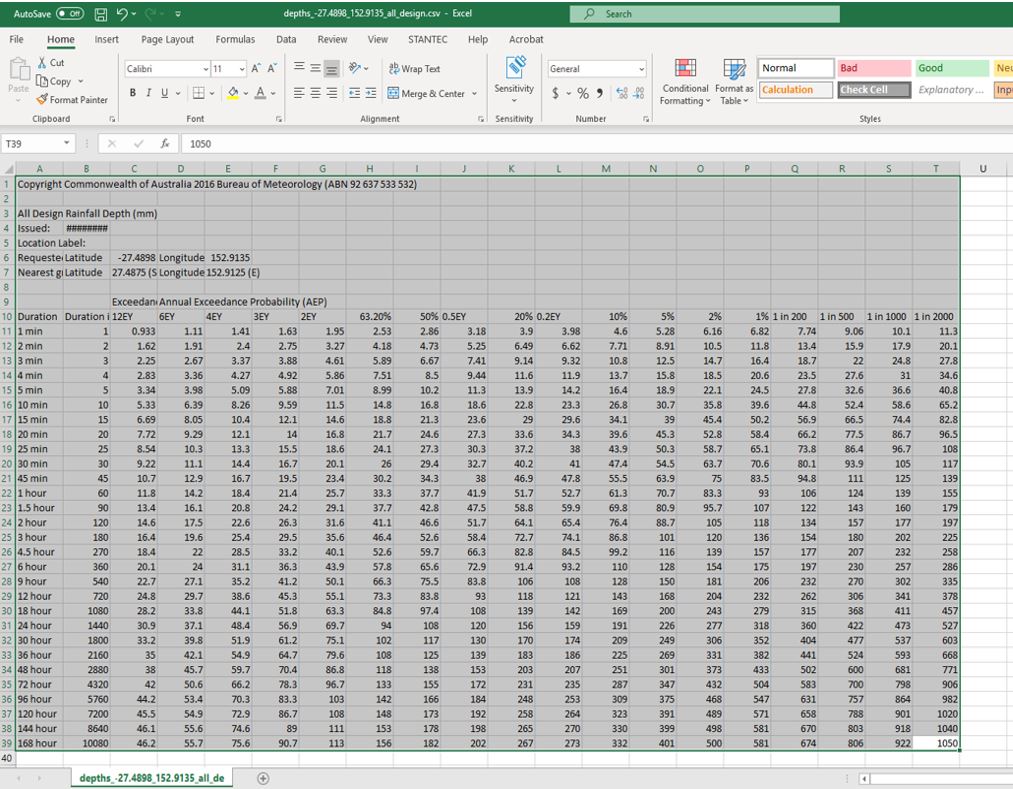Save the workbook with the floppy disk icon
The image size is (1013, 789).
(x=101, y=14)
